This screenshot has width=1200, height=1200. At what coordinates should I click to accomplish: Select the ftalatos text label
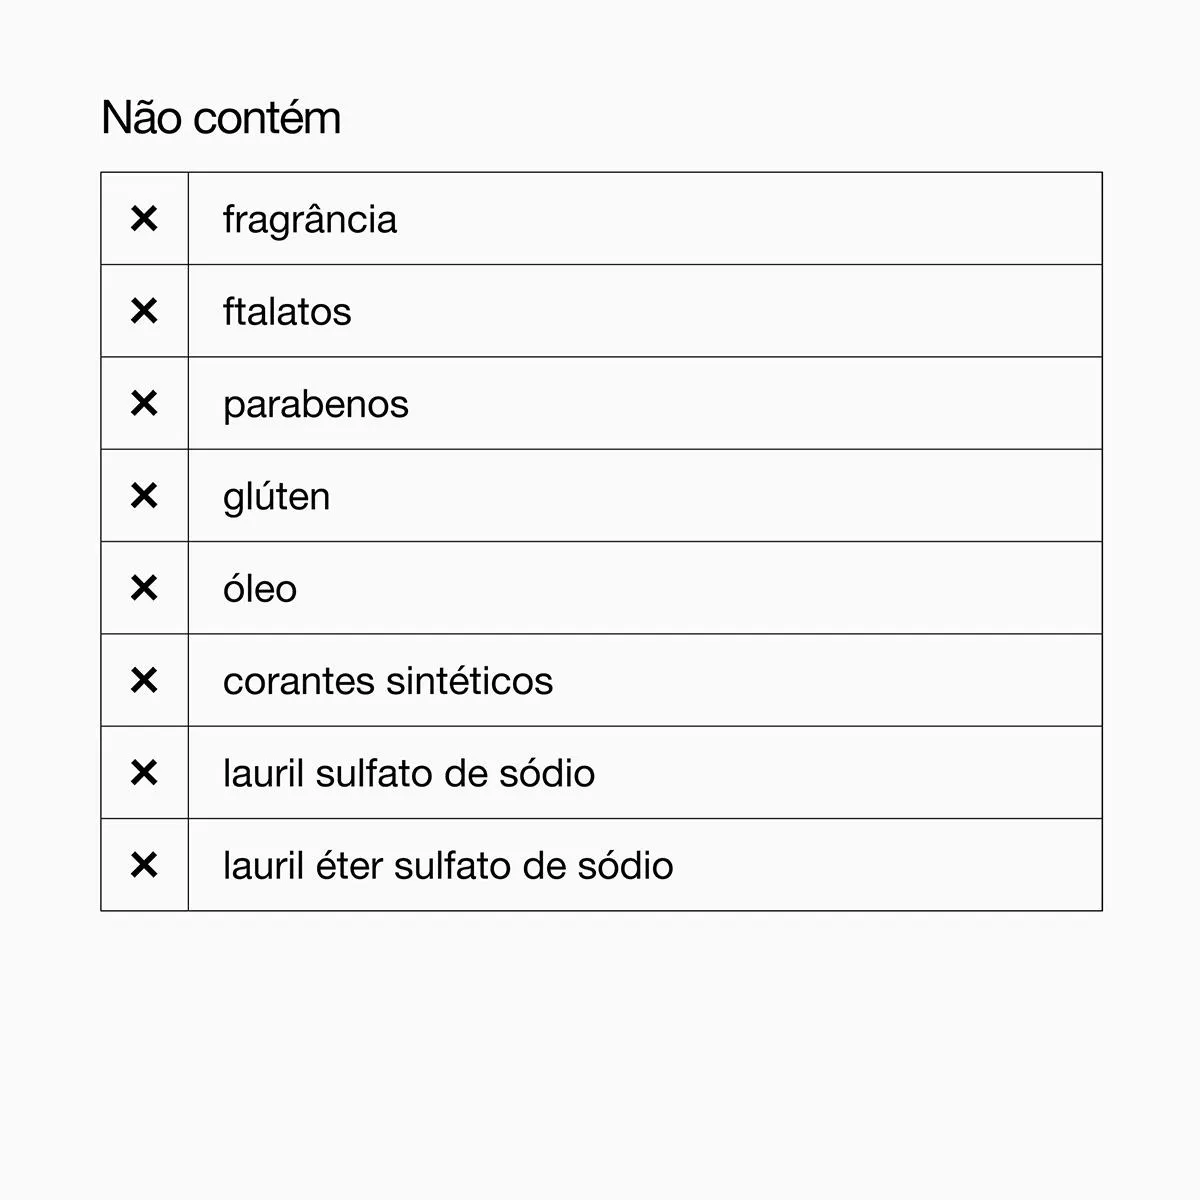pos(287,312)
